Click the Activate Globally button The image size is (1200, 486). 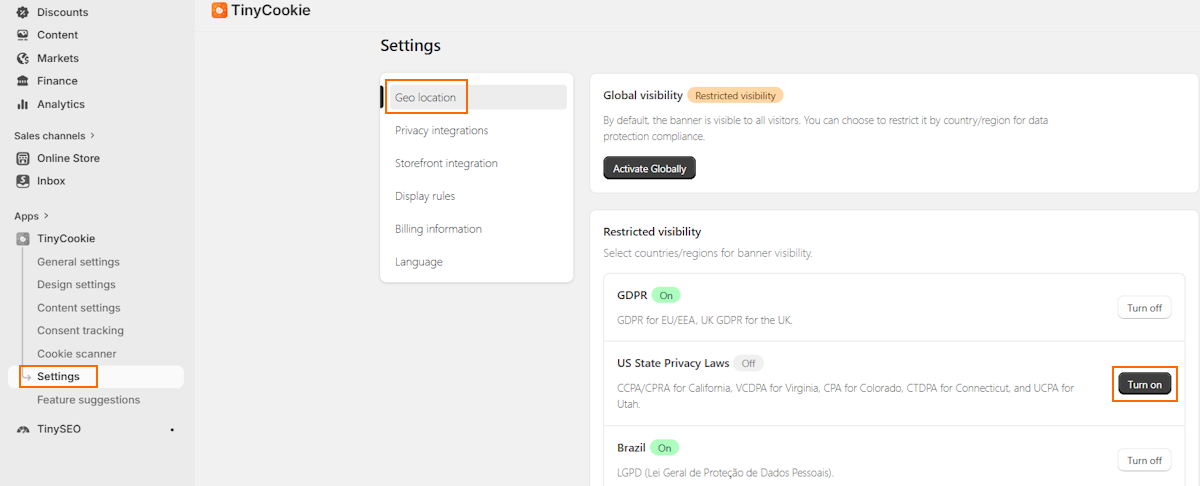pyautogui.click(x=649, y=168)
